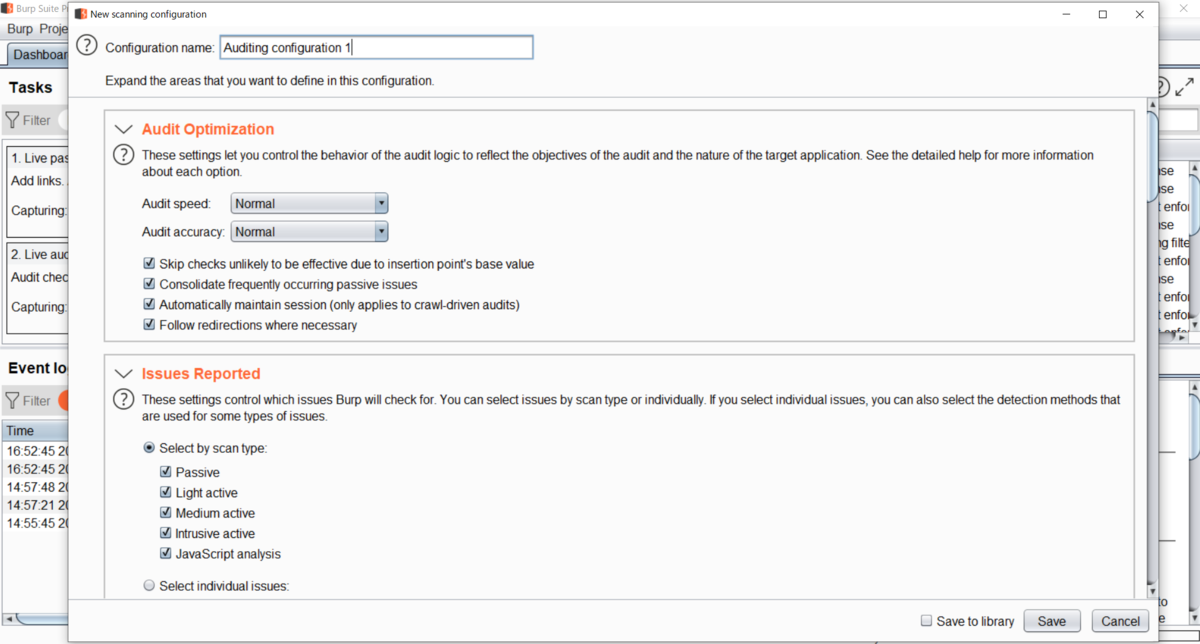Choose Select by scan type radio

[149, 448]
